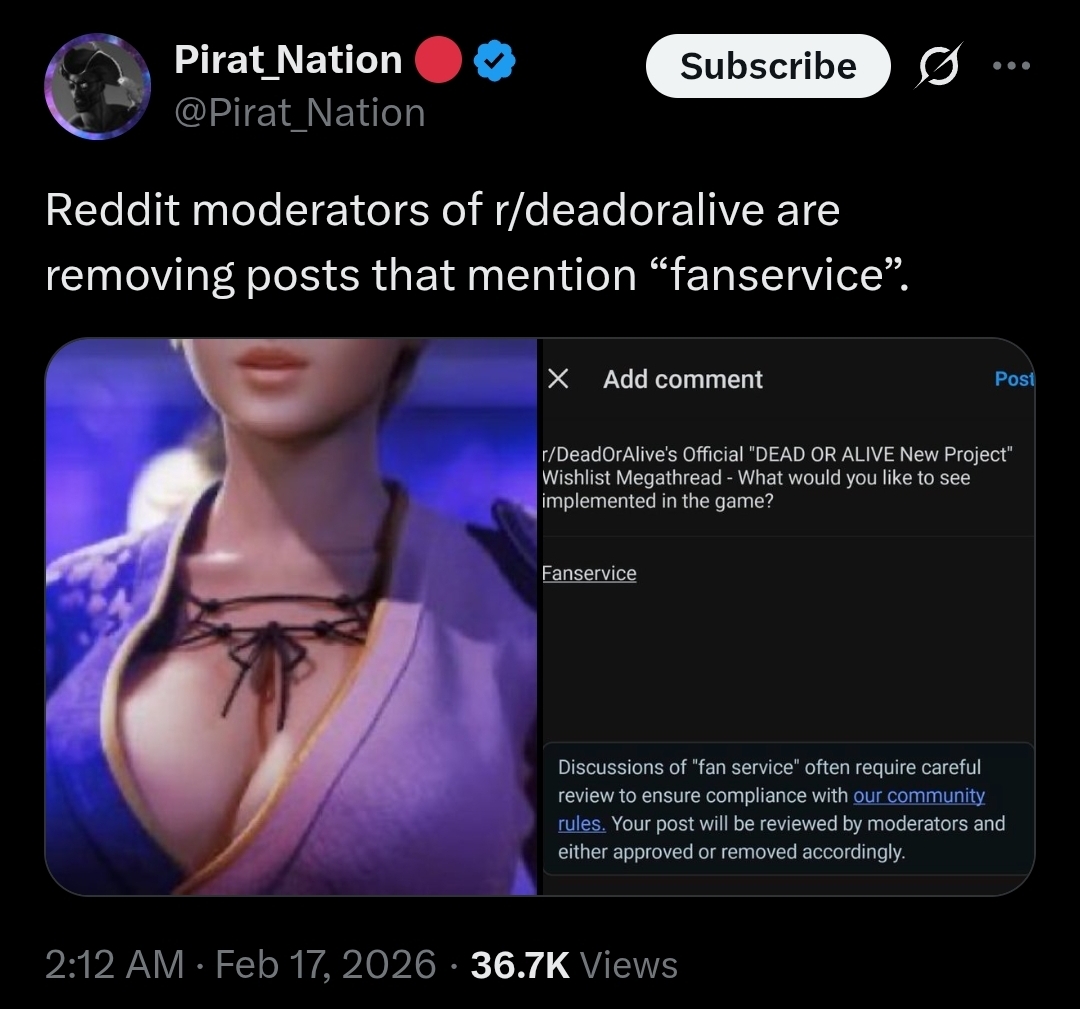Open the three-dot more options menu
1080x1009 pixels.
click(x=1011, y=66)
